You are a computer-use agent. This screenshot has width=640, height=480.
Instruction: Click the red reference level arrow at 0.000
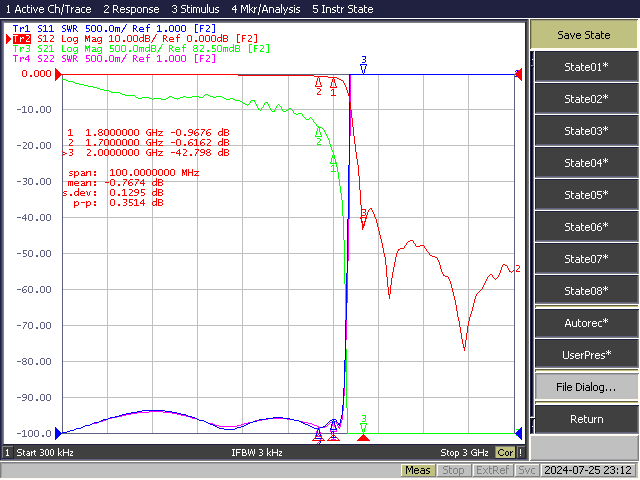(58, 74)
